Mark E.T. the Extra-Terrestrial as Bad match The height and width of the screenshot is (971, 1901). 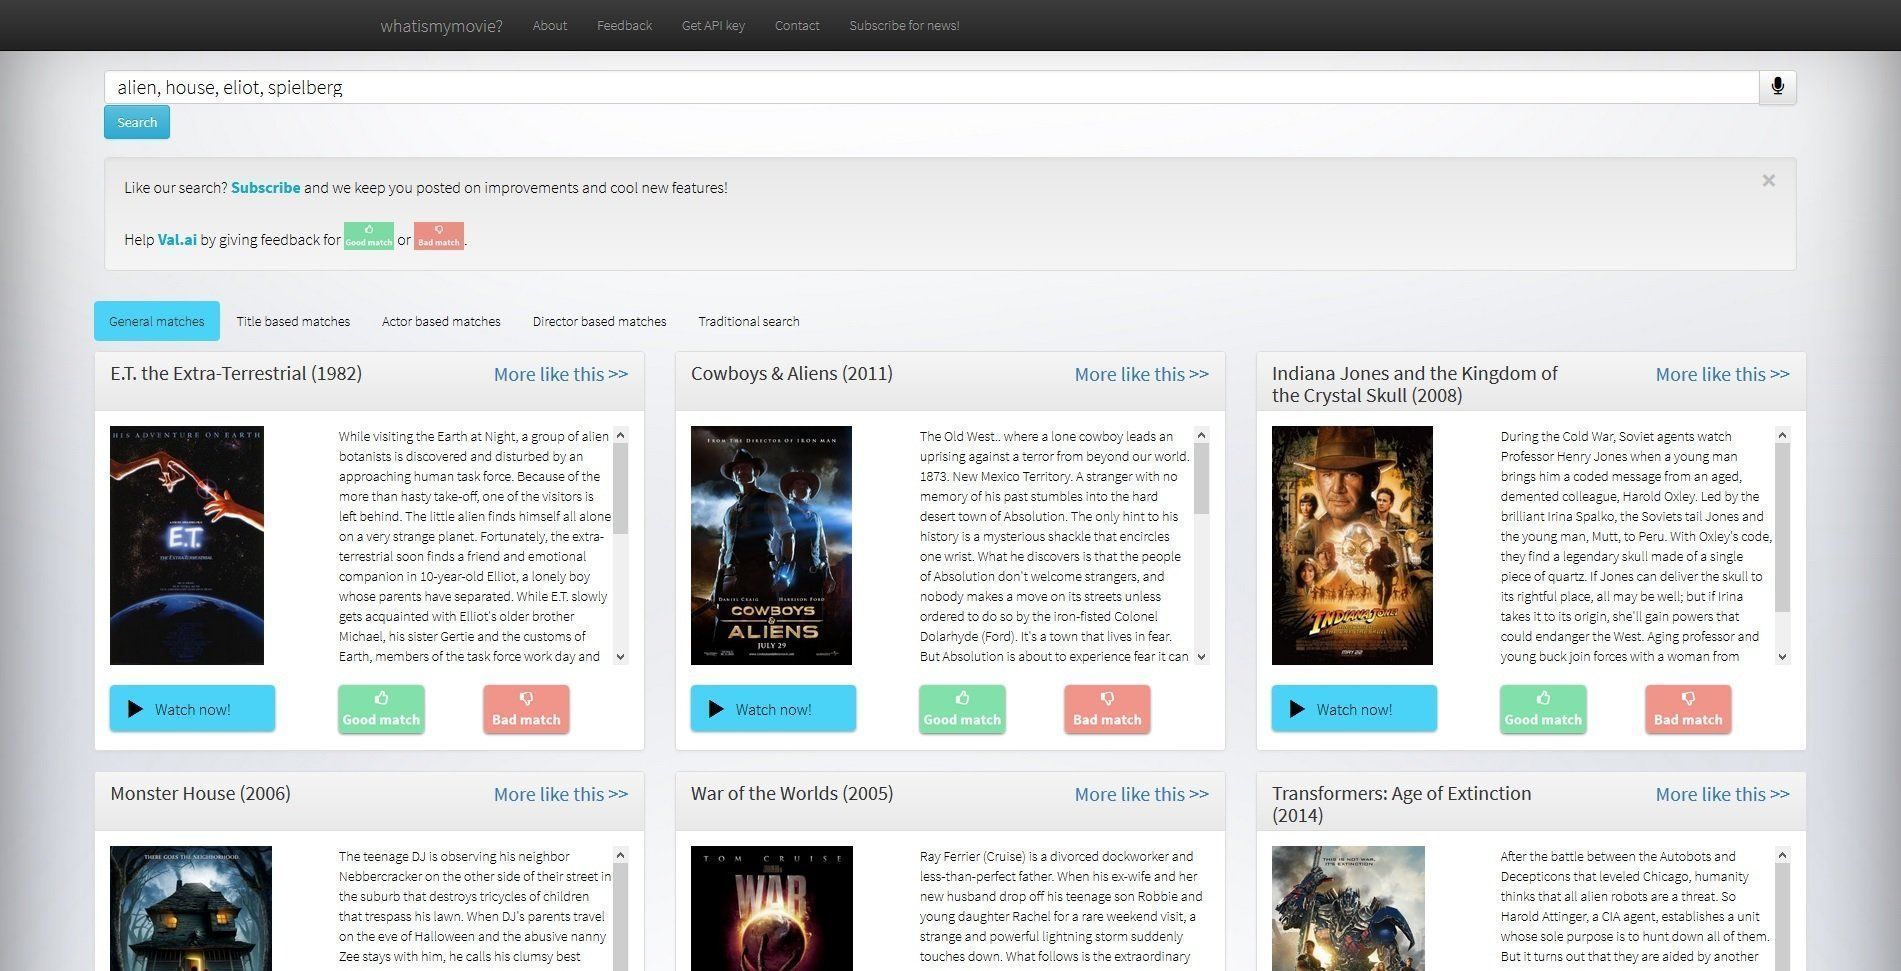coord(526,709)
